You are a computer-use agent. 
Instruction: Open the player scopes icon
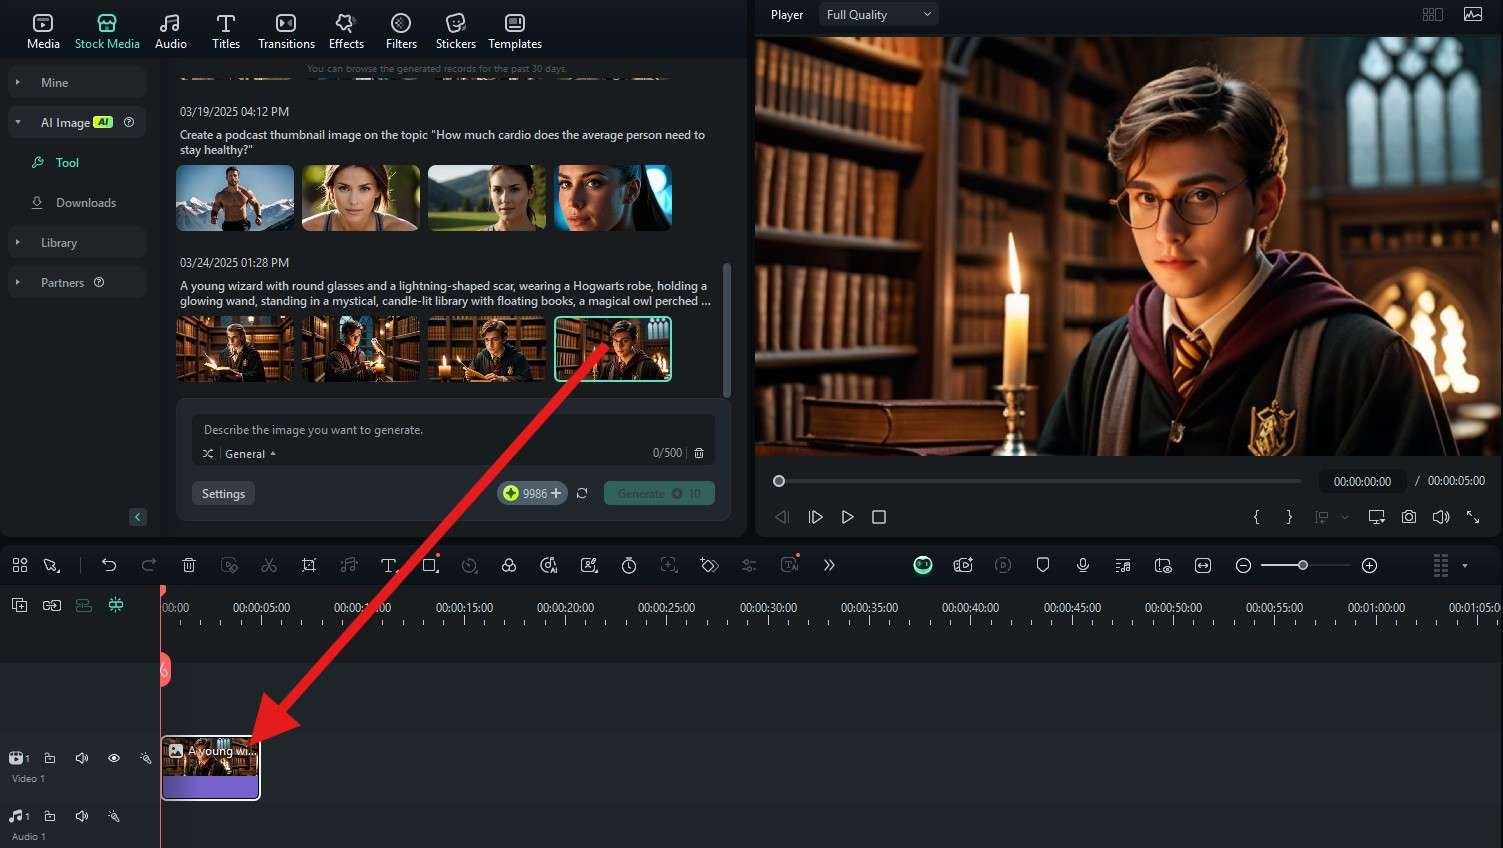click(x=1473, y=15)
